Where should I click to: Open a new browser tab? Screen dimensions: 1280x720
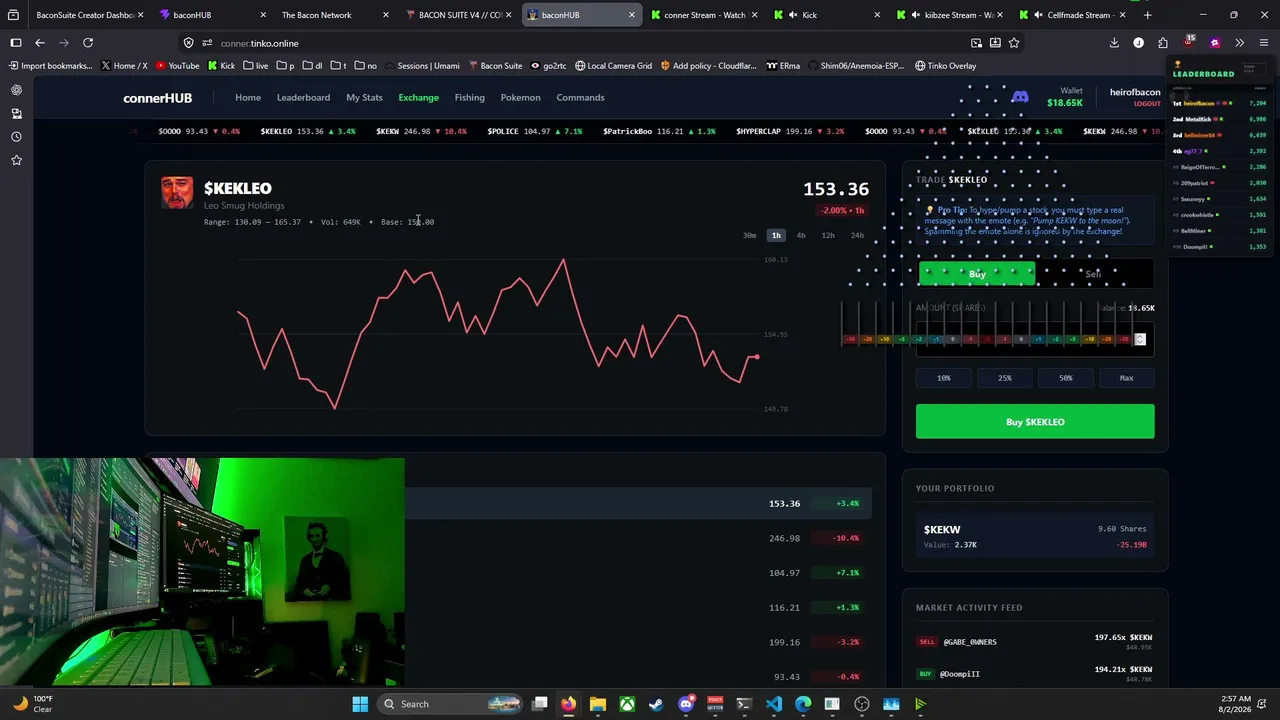tap(1147, 15)
